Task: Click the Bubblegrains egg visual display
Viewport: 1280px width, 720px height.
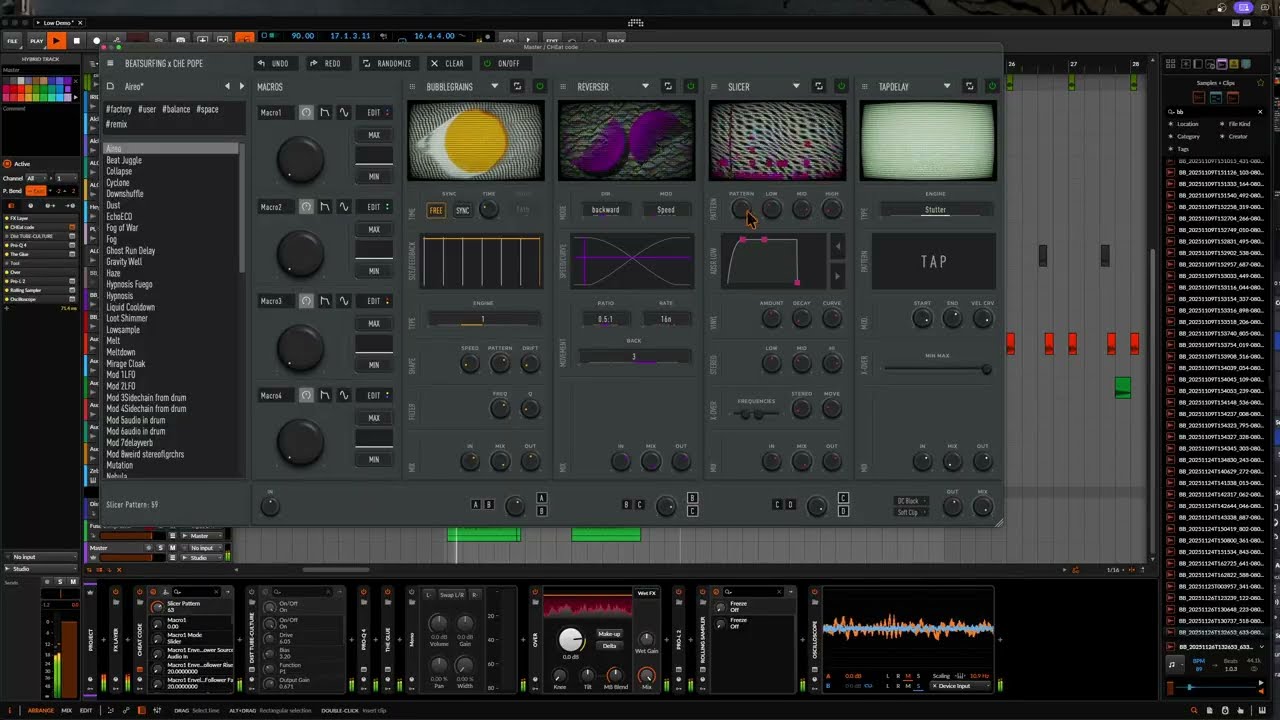Action: 476,140
